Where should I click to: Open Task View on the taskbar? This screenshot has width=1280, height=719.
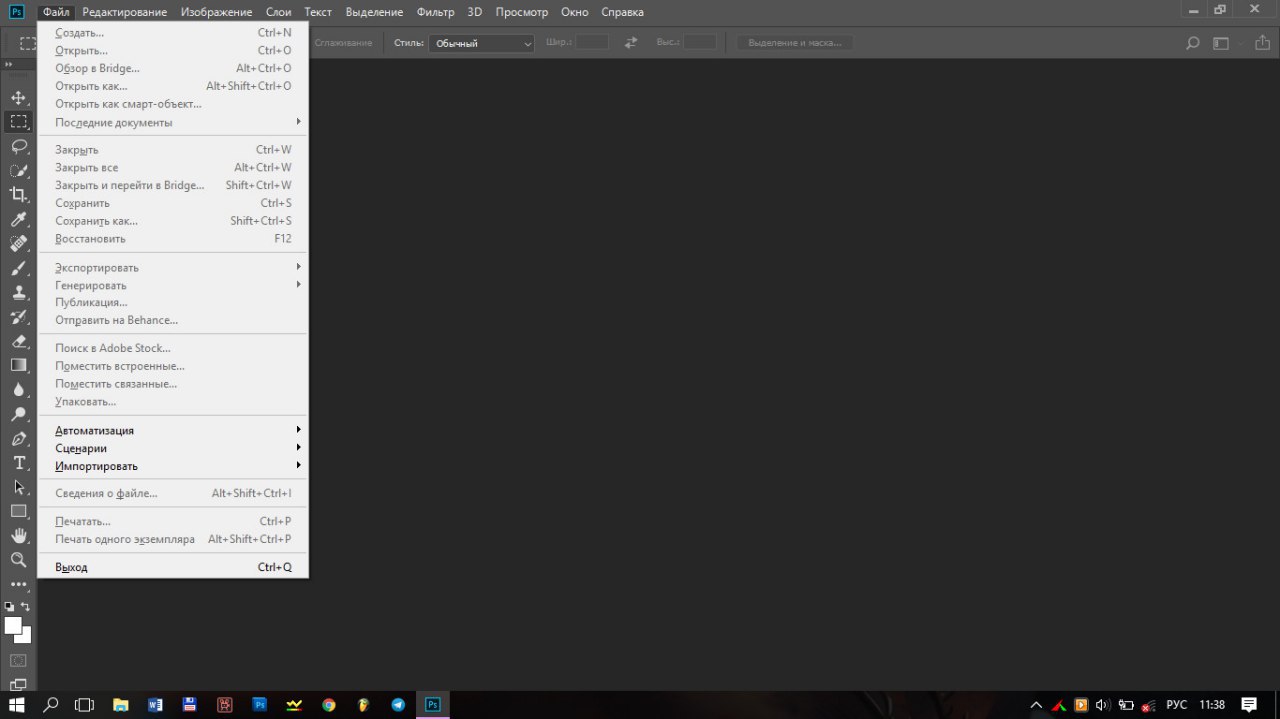(x=84, y=704)
